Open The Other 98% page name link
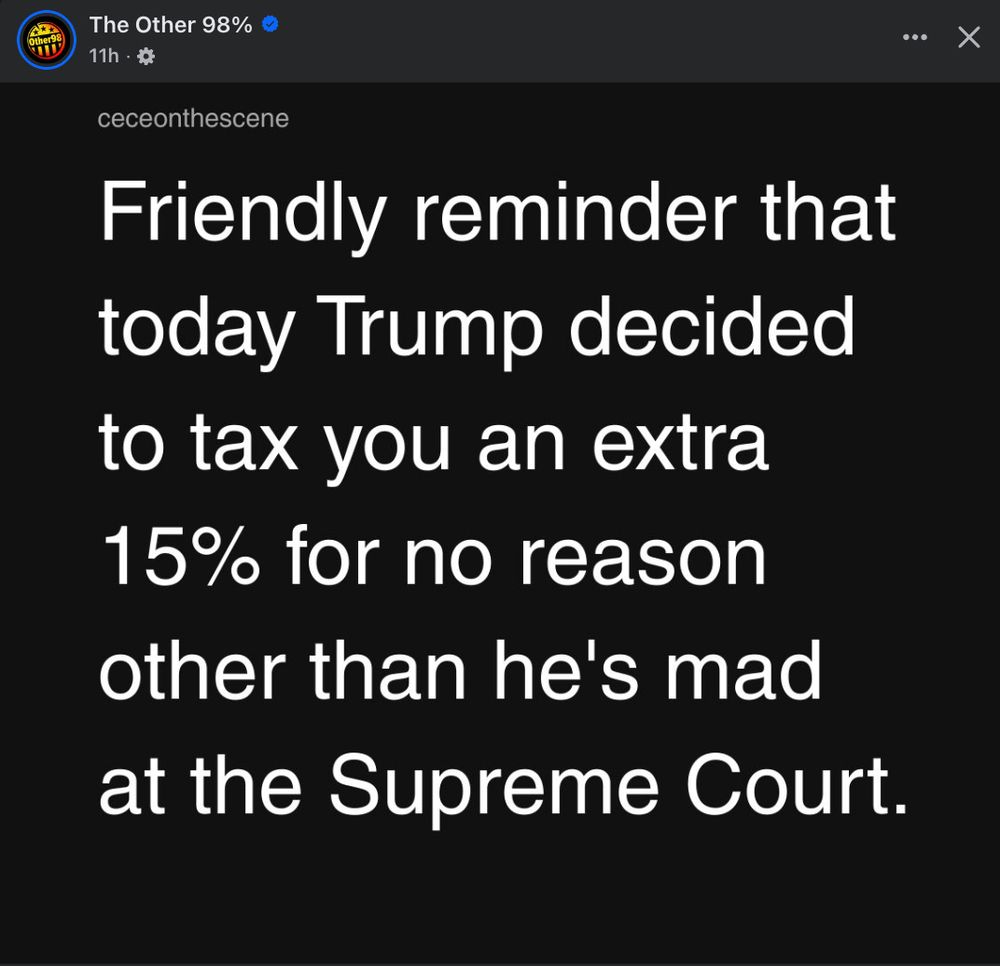1000x966 pixels. [170, 25]
